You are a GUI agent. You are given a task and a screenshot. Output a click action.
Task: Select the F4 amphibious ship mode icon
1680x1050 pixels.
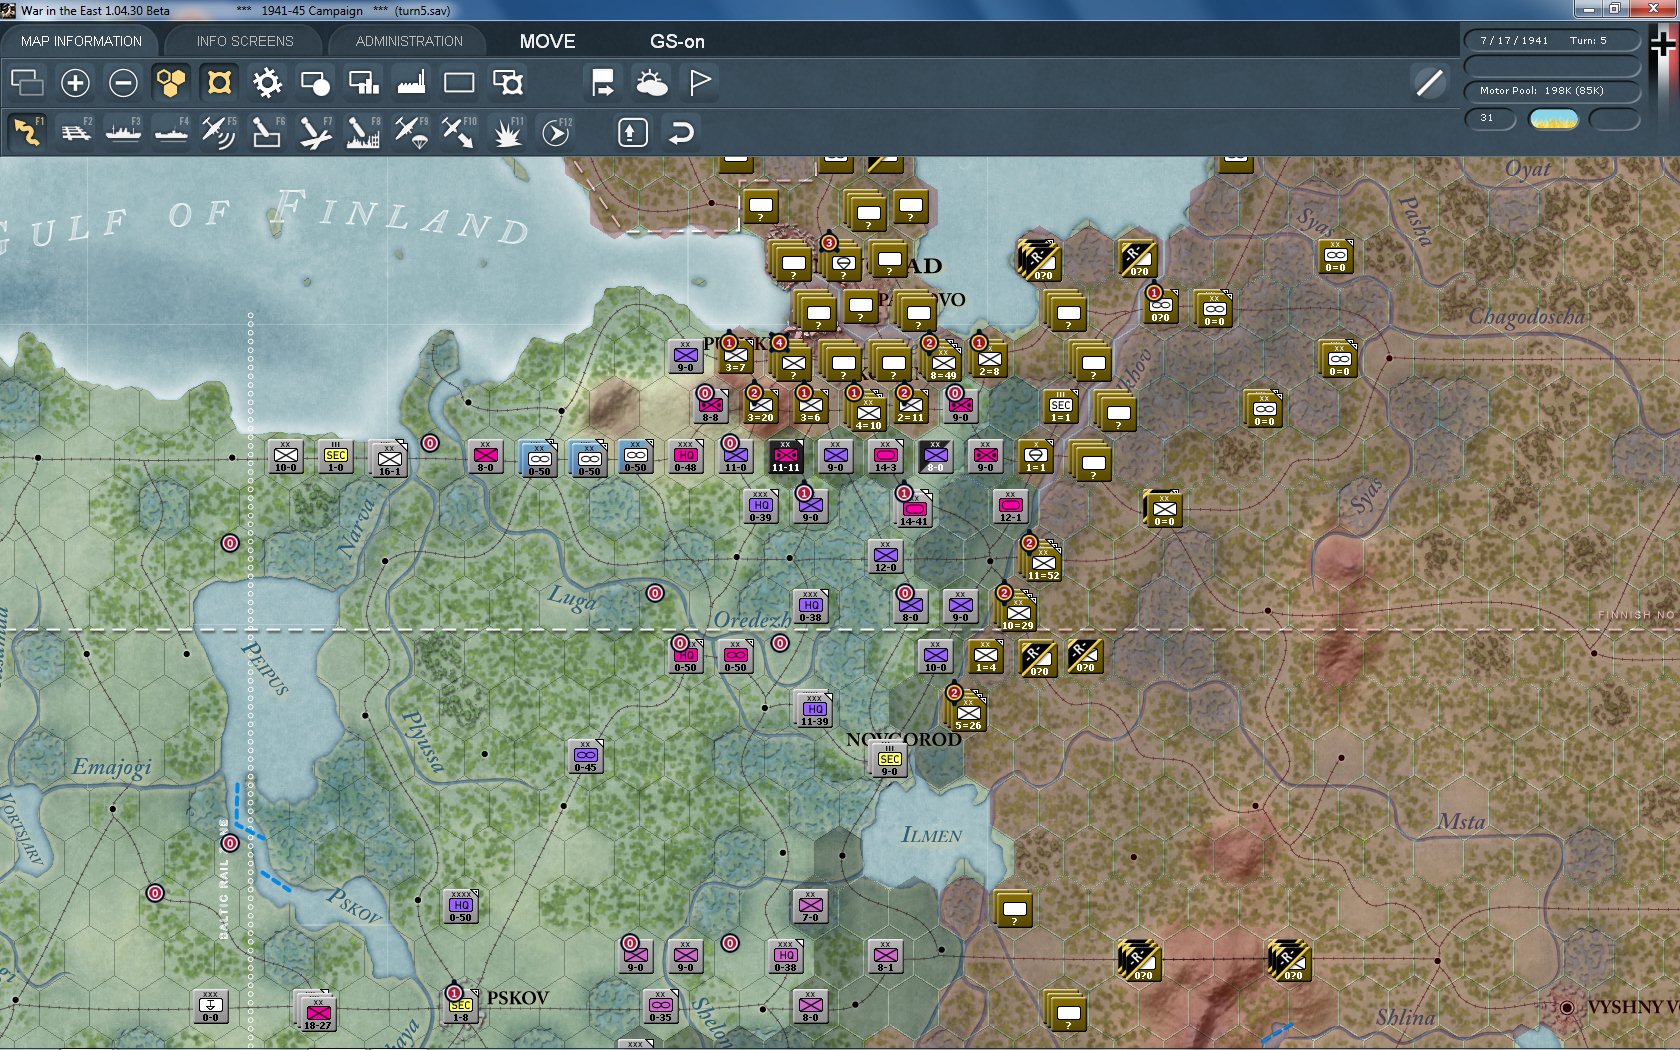(x=171, y=132)
